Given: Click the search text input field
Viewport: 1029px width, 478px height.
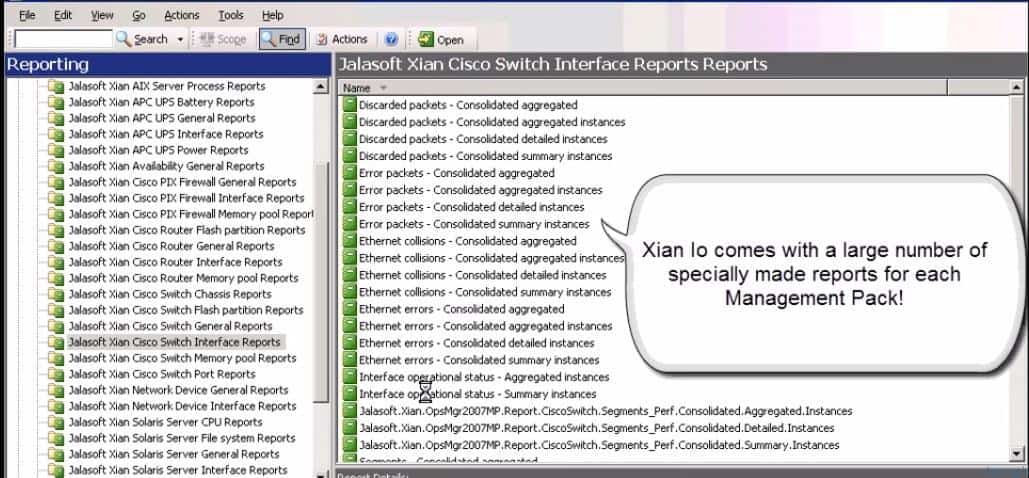Looking at the screenshot, I should [x=64, y=39].
